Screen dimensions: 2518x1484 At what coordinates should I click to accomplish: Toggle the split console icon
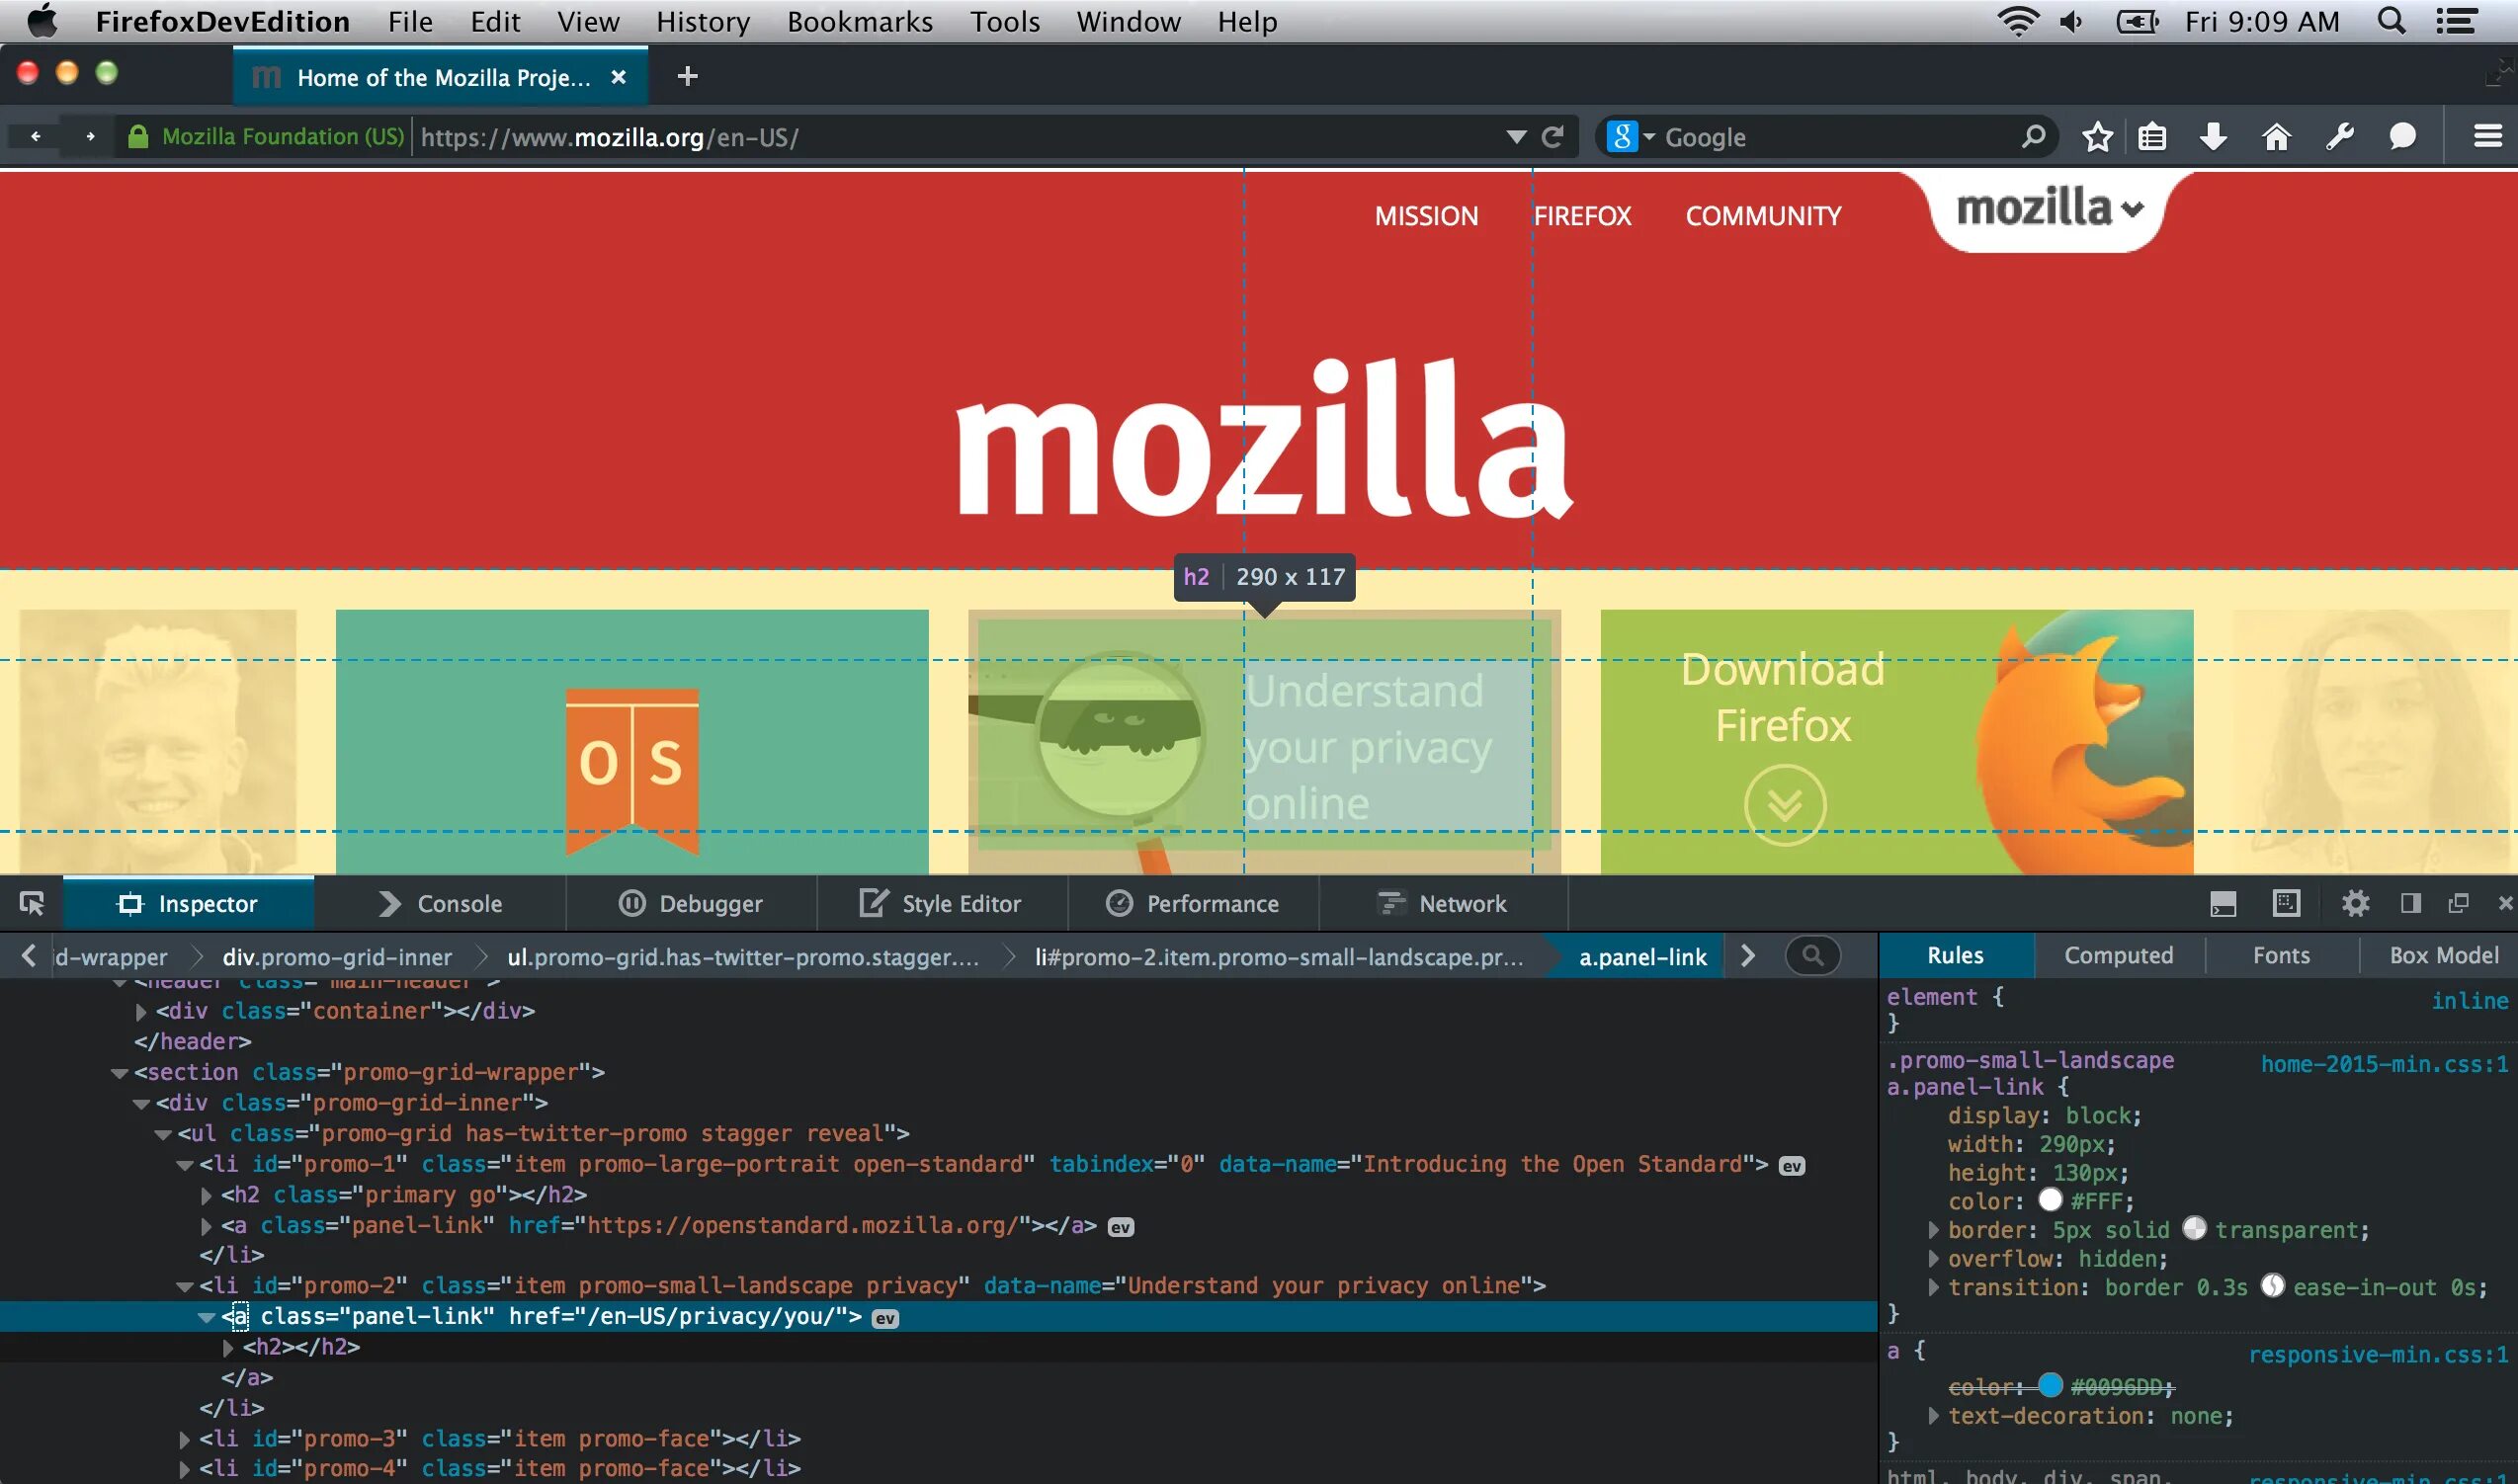(x=2223, y=904)
